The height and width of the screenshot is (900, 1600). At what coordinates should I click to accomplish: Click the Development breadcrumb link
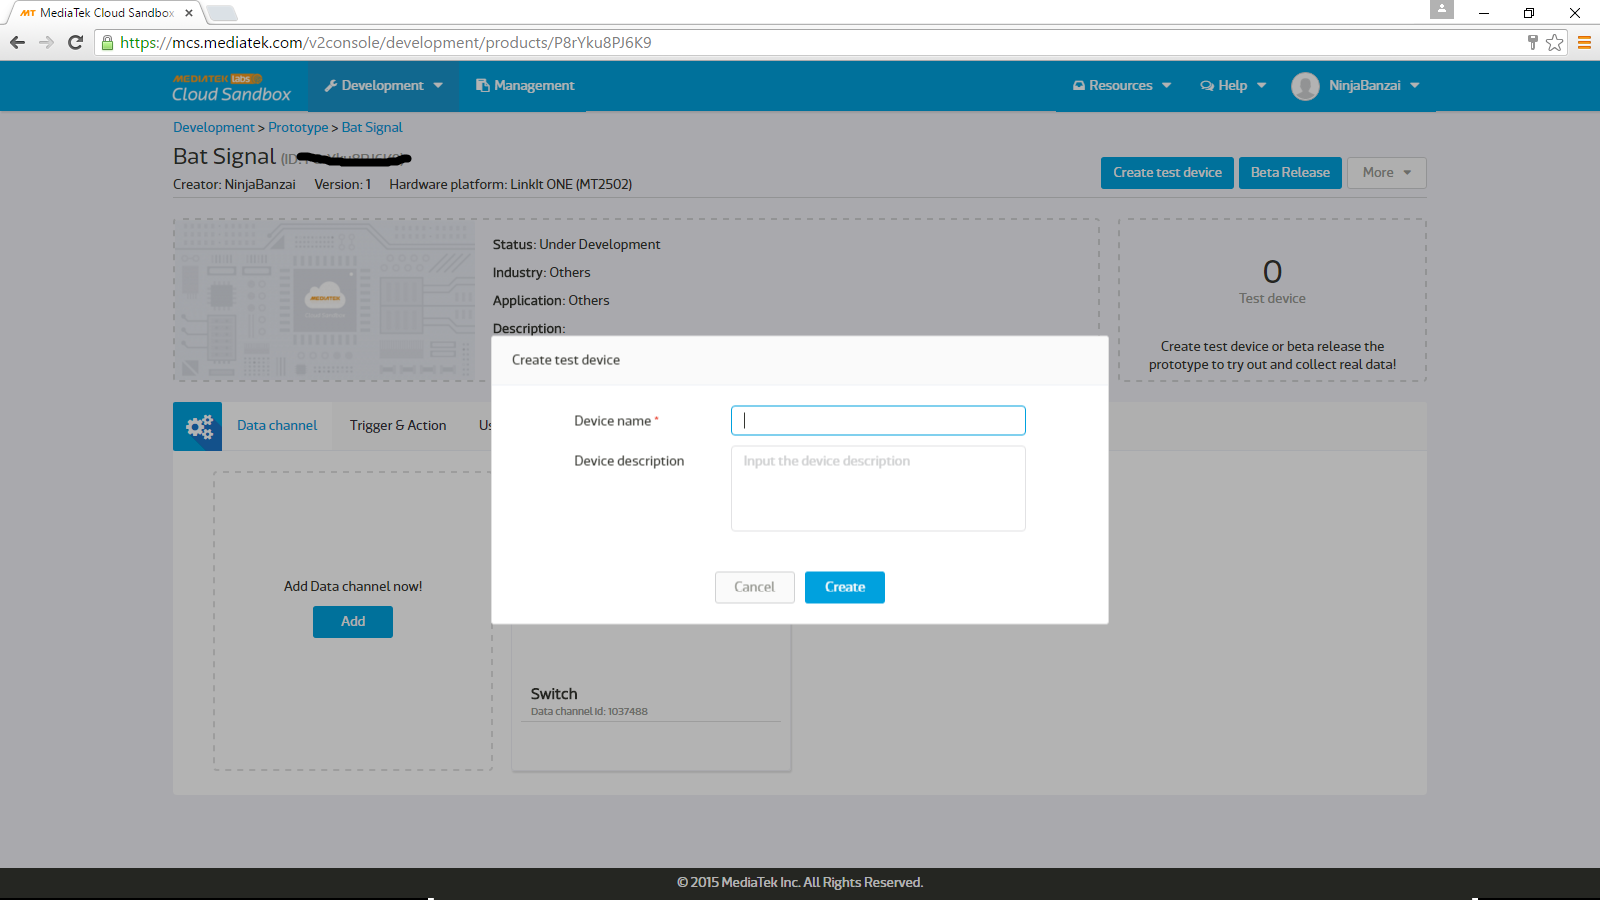click(214, 127)
